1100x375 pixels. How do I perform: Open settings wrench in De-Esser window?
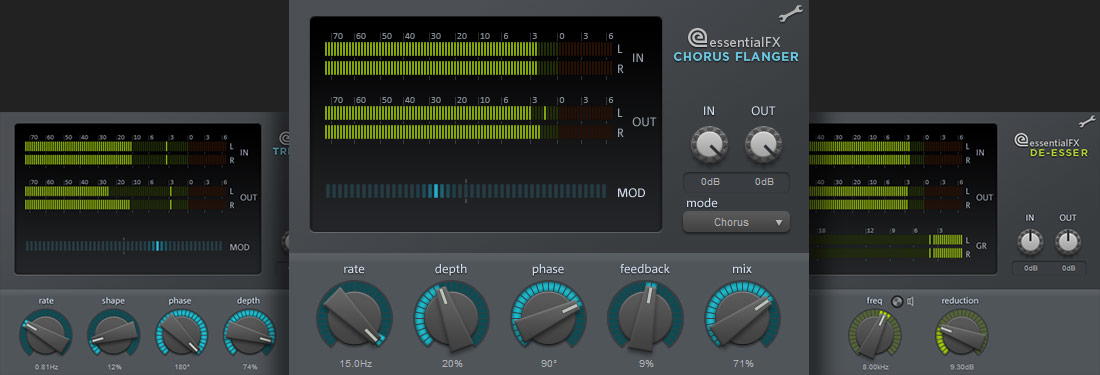coord(1087,121)
